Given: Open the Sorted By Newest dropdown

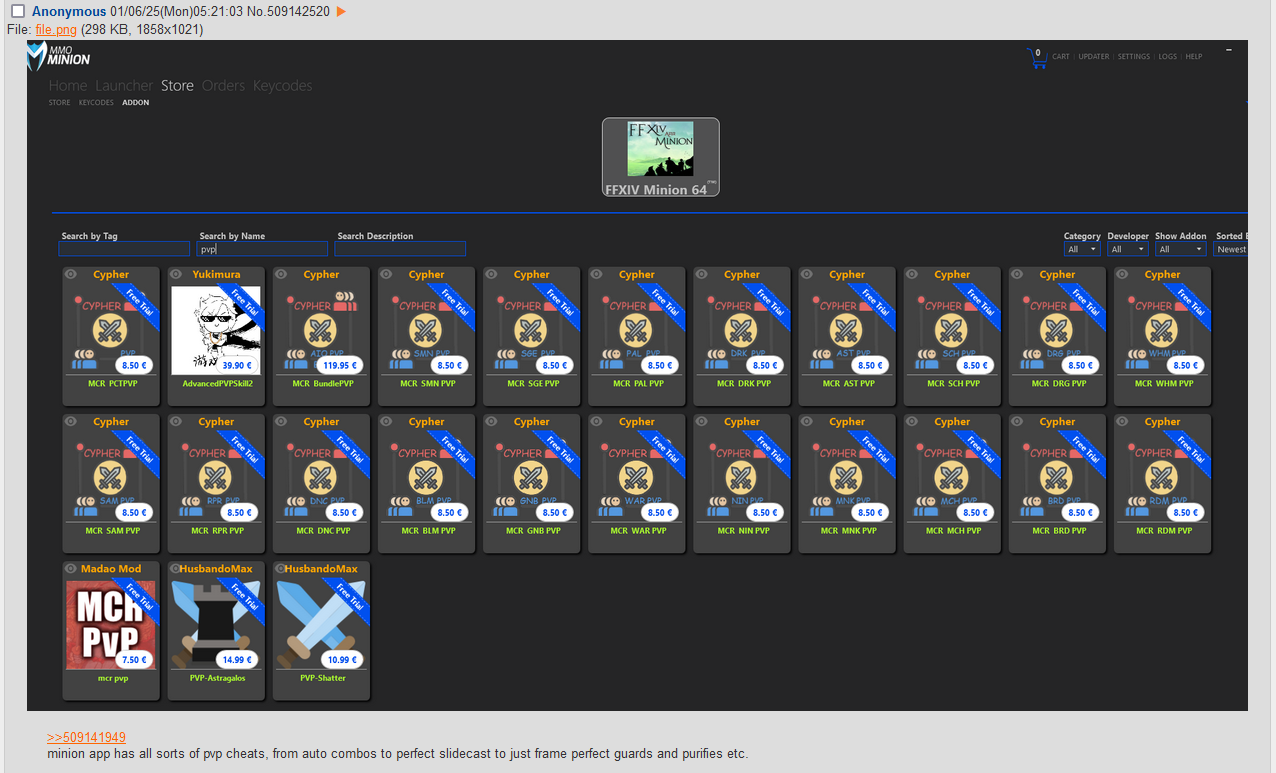Looking at the screenshot, I should pyautogui.click(x=1231, y=249).
